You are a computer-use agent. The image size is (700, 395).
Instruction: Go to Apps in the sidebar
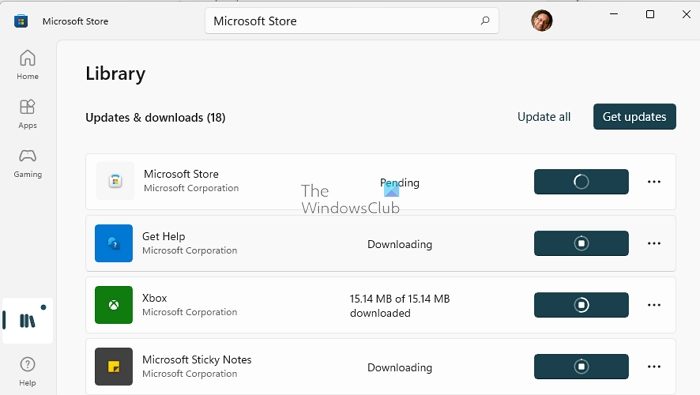point(27,114)
